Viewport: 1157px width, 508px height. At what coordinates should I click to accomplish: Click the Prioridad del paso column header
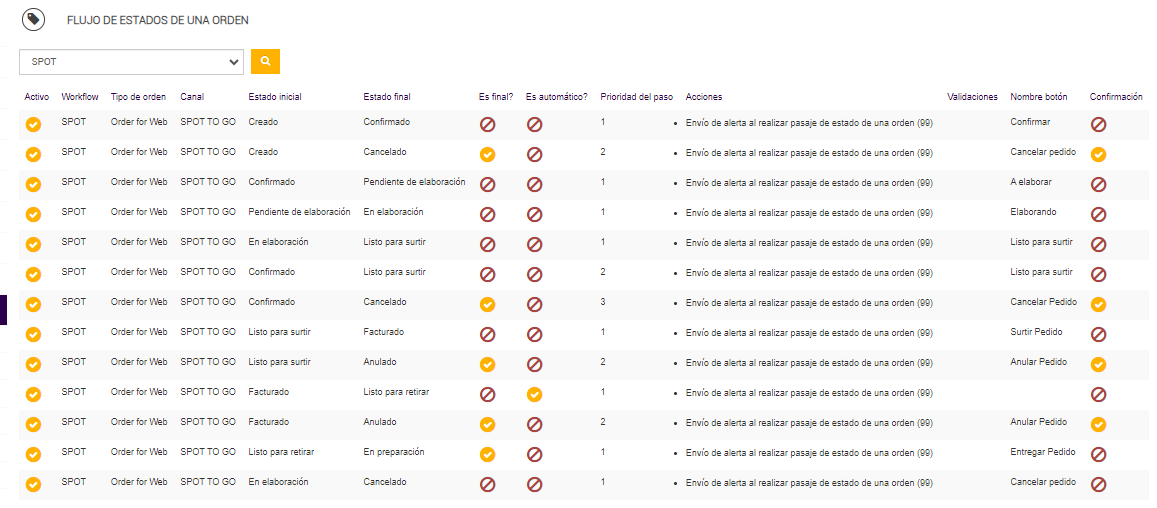(x=636, y=97)
